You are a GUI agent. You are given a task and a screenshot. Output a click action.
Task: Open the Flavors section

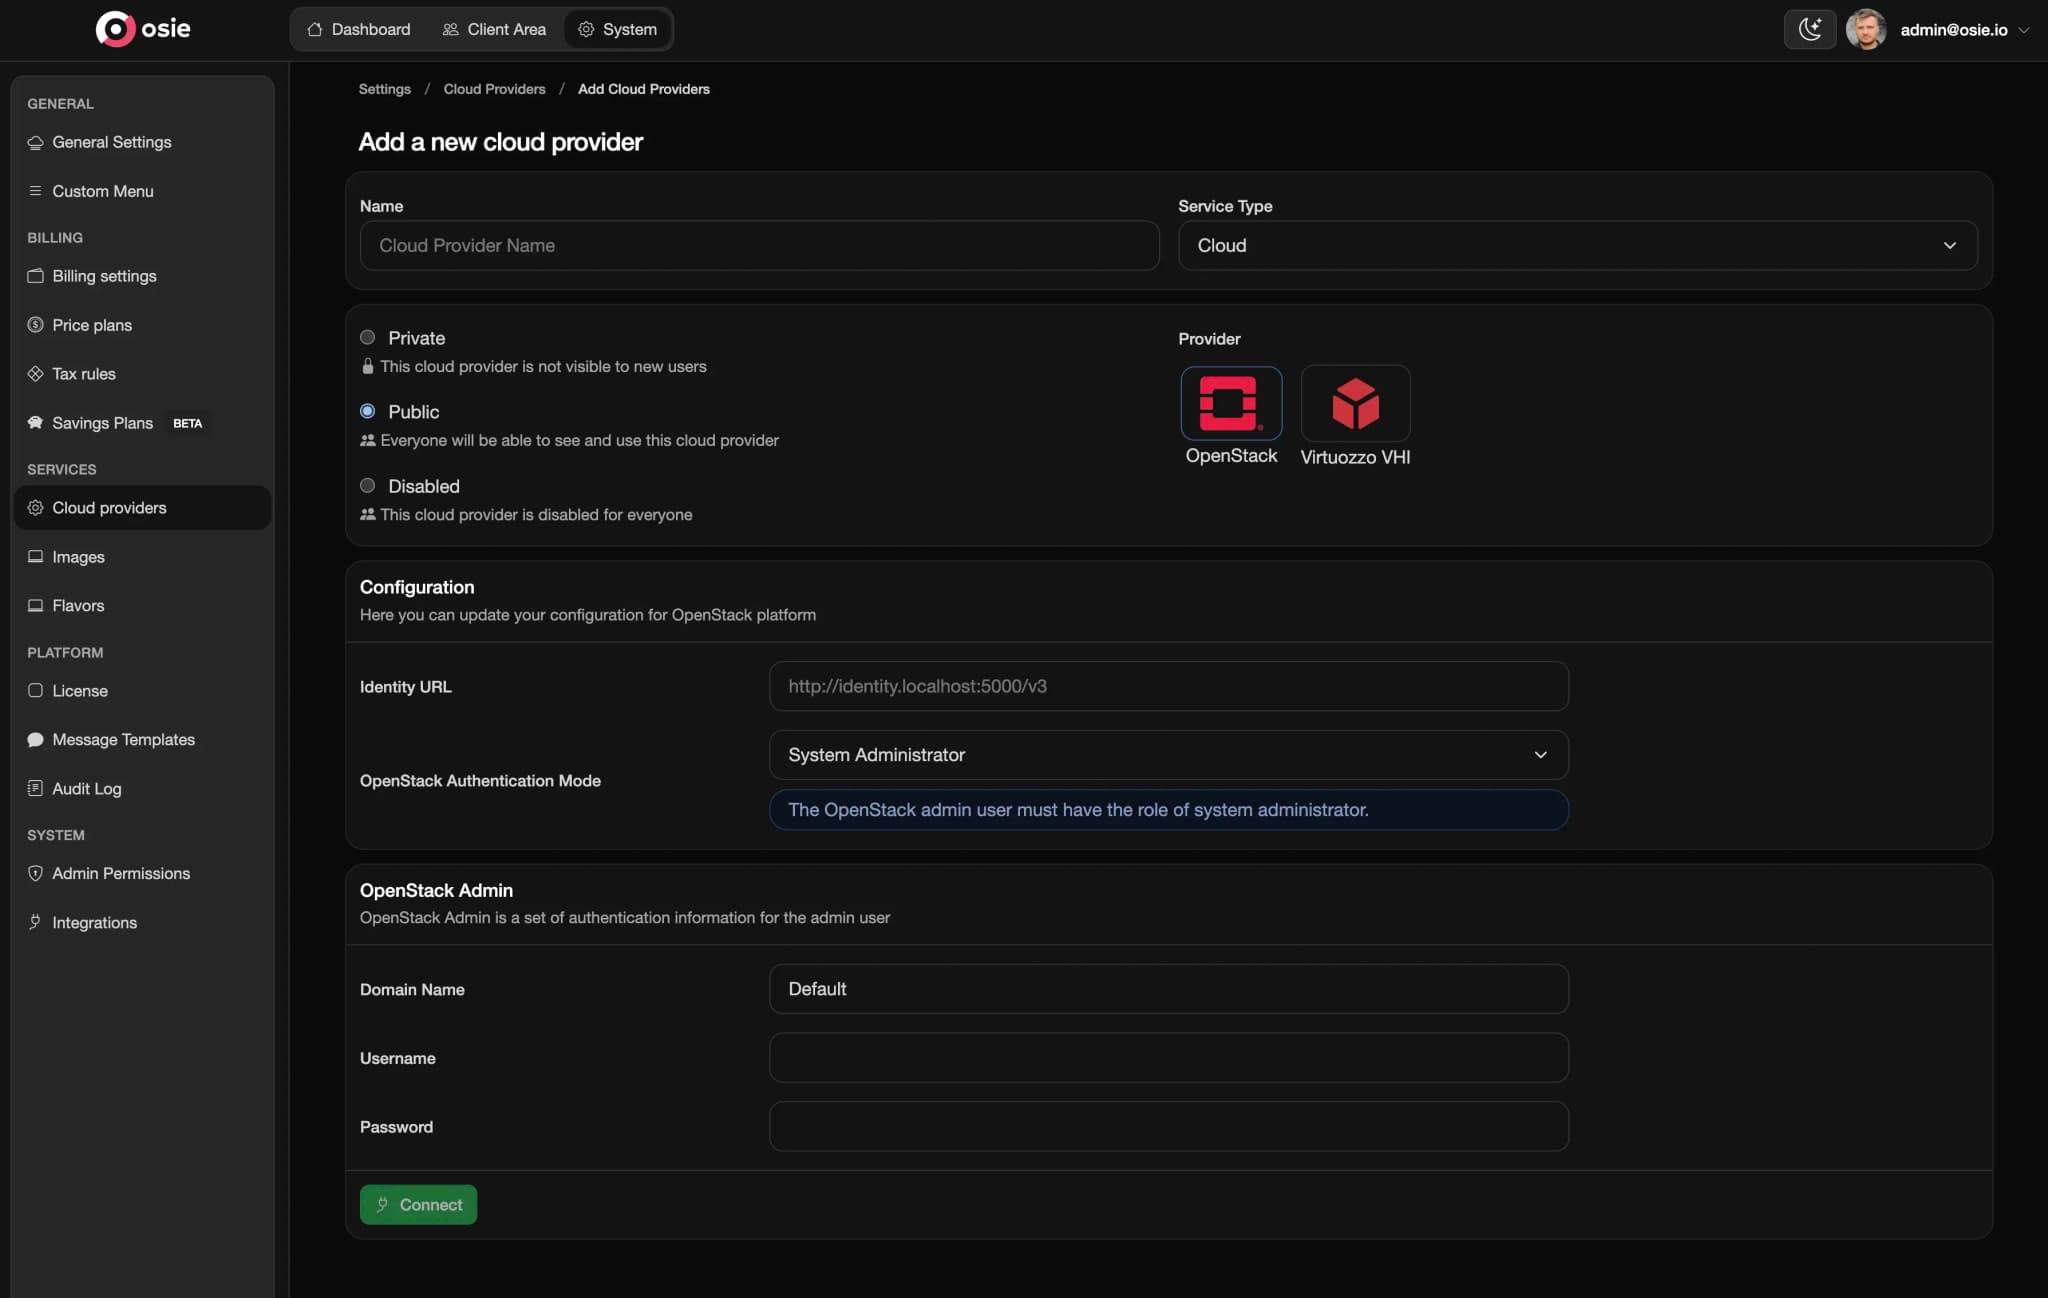coord(78,605)
